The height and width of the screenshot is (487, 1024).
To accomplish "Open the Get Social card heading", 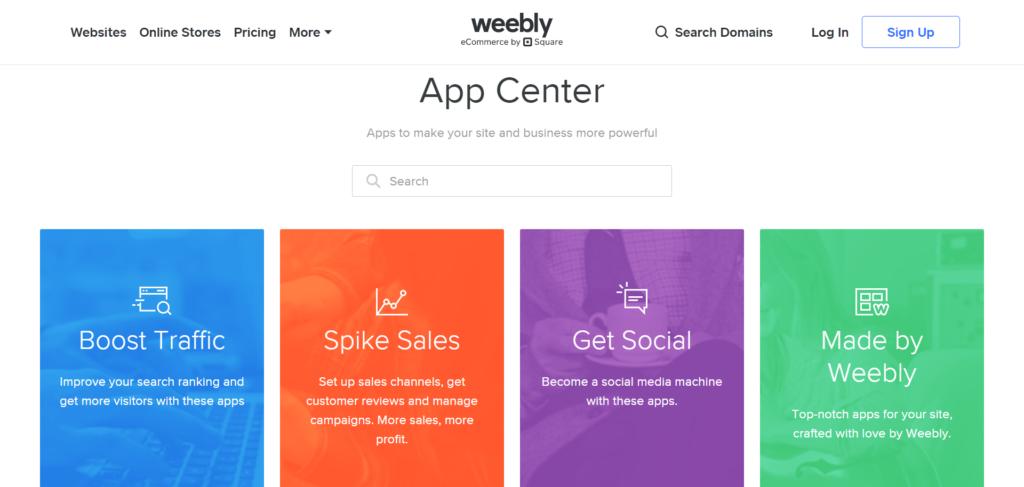I will coord(632,340).
